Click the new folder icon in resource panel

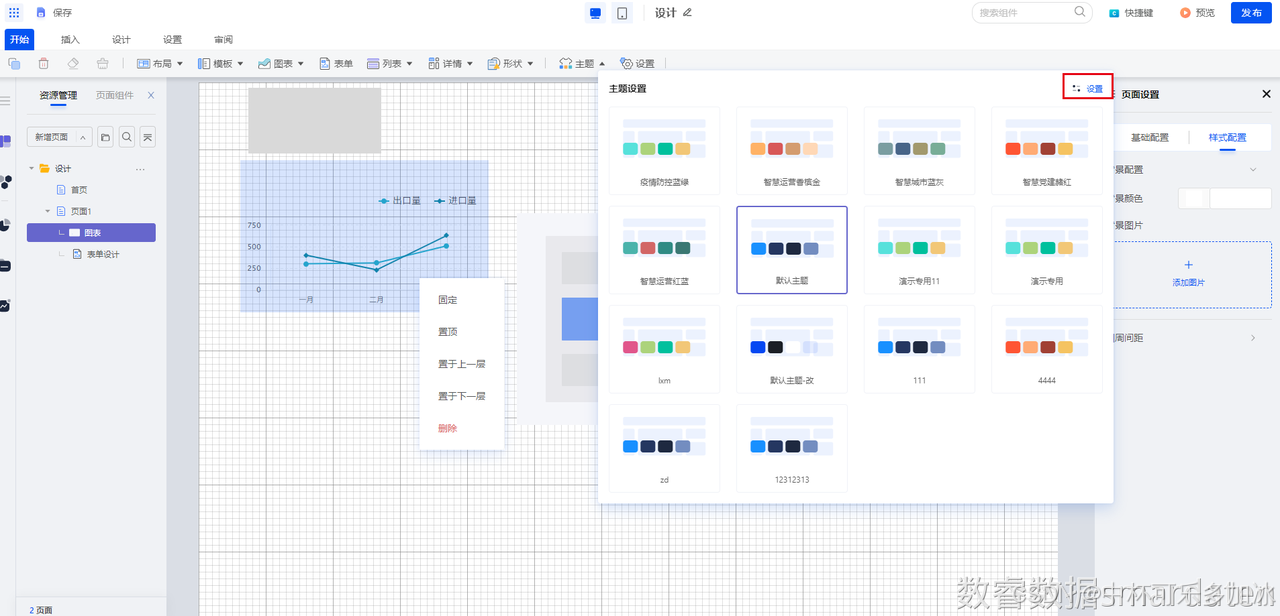tap(105, 137)
